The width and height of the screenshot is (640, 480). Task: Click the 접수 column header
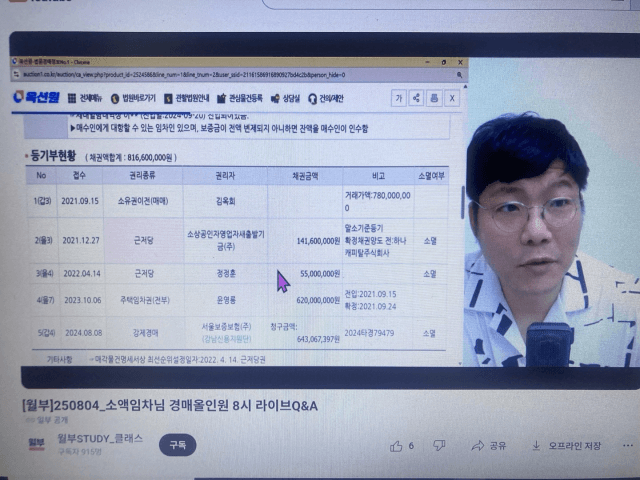[x=79, y=176]
